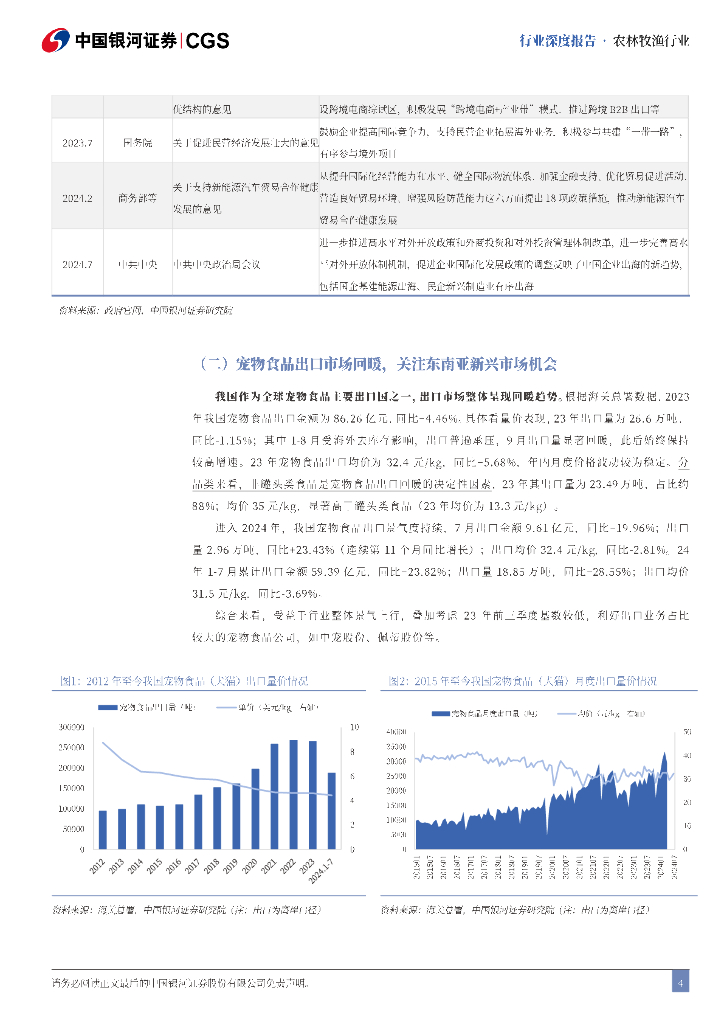This screenshot has width=724, height=1024.
Task: Select the table cell '2024.7'
Action: click(77, 264)
